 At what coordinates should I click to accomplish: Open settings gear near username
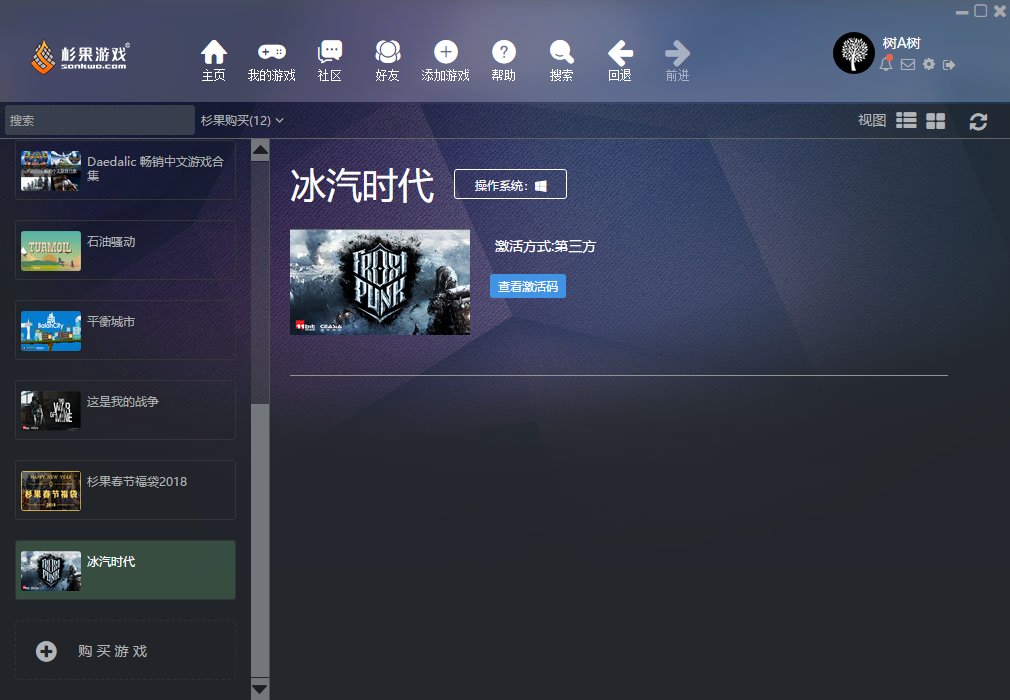pos(929,64)
